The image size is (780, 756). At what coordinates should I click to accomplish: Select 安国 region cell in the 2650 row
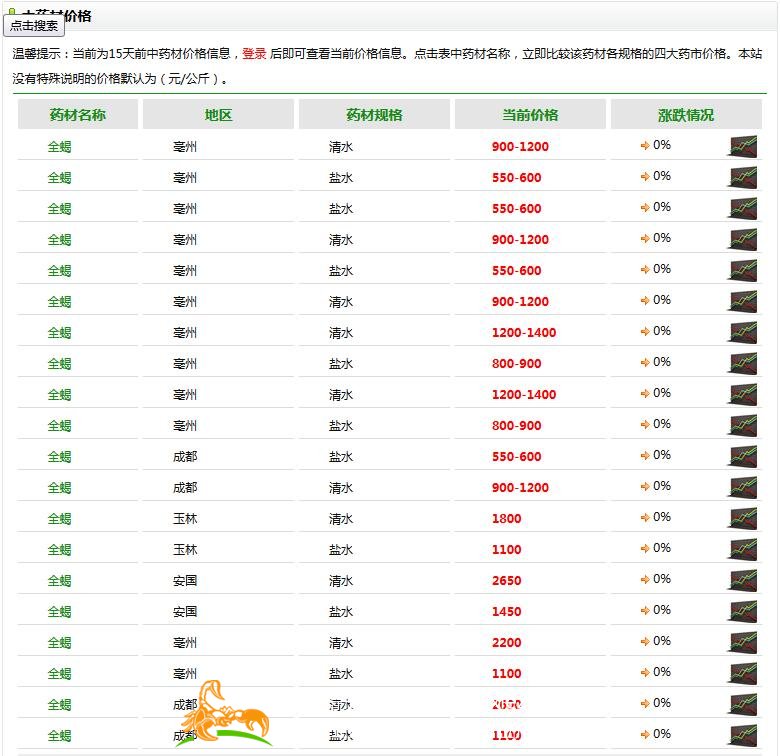point(185,580)
